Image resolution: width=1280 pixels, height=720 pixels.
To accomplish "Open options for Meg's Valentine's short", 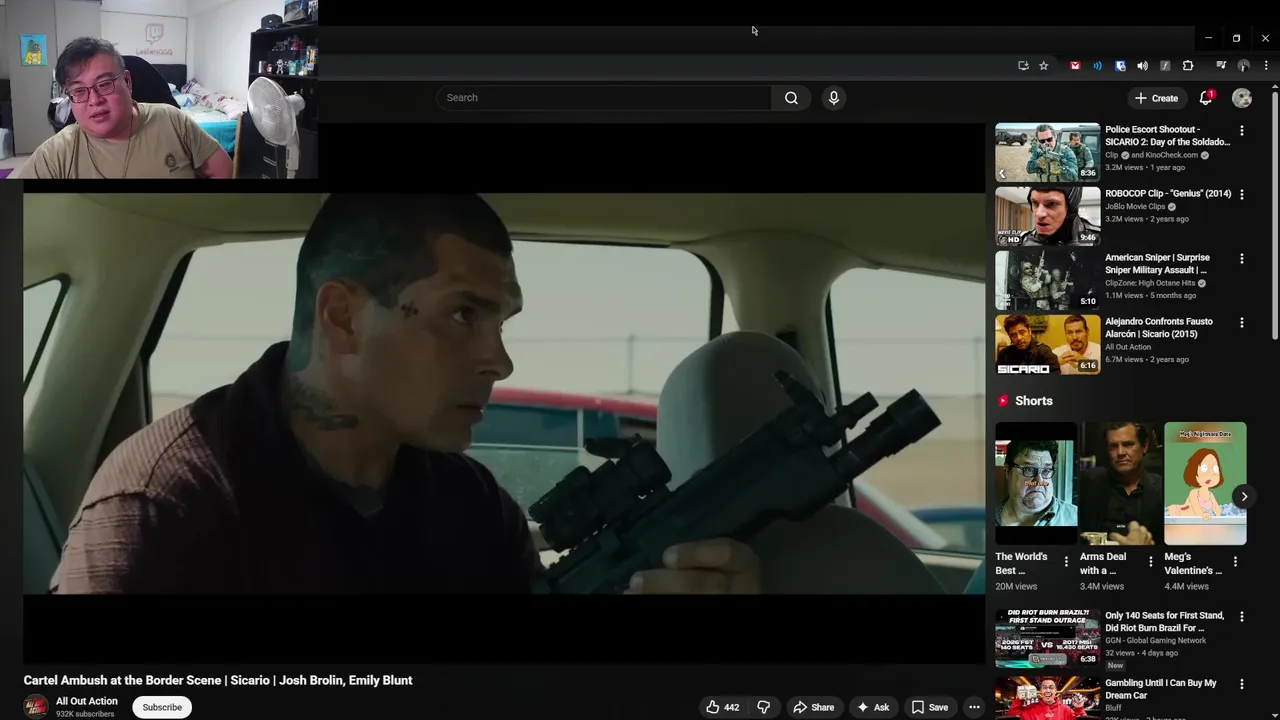I will pyautogui.click(x=1235, y=562).
